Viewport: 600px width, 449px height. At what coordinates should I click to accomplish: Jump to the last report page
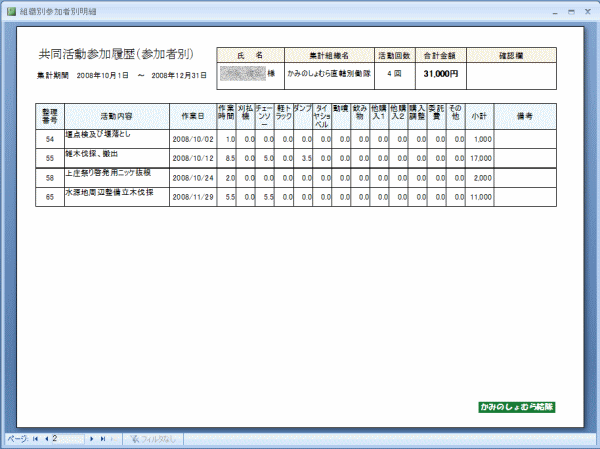click(102, 439)
